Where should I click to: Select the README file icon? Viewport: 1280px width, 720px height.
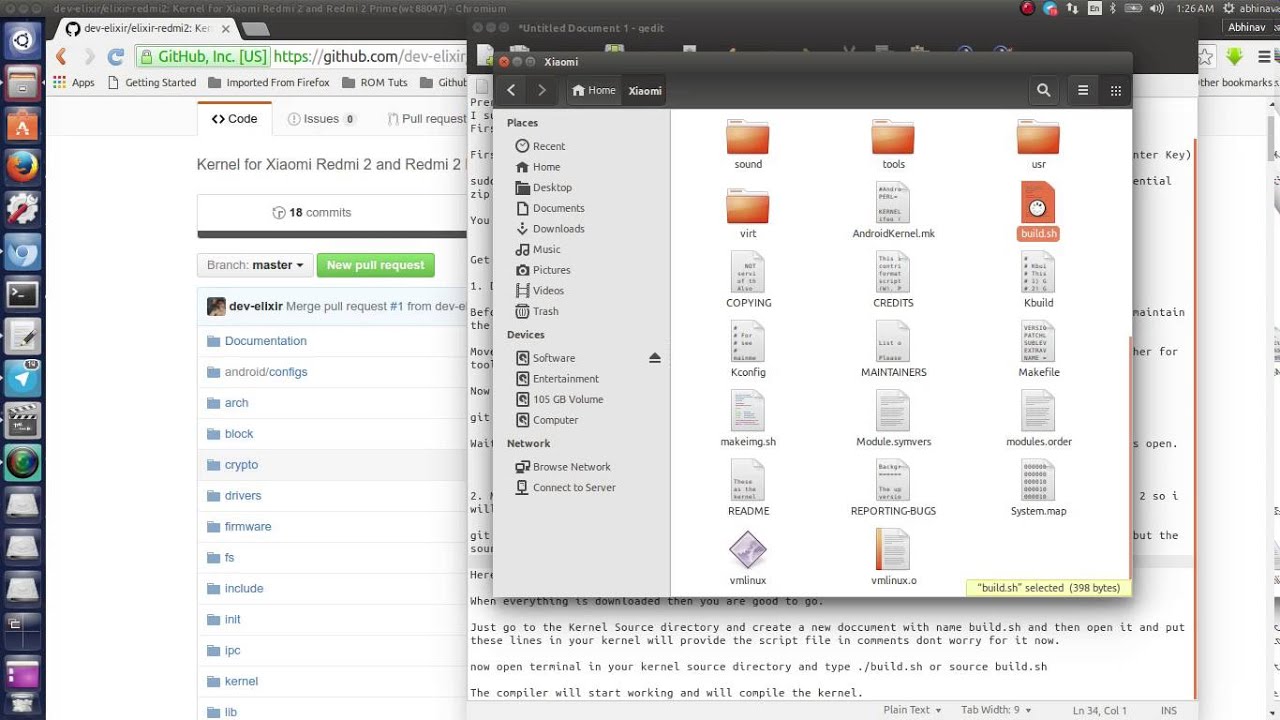748,480
